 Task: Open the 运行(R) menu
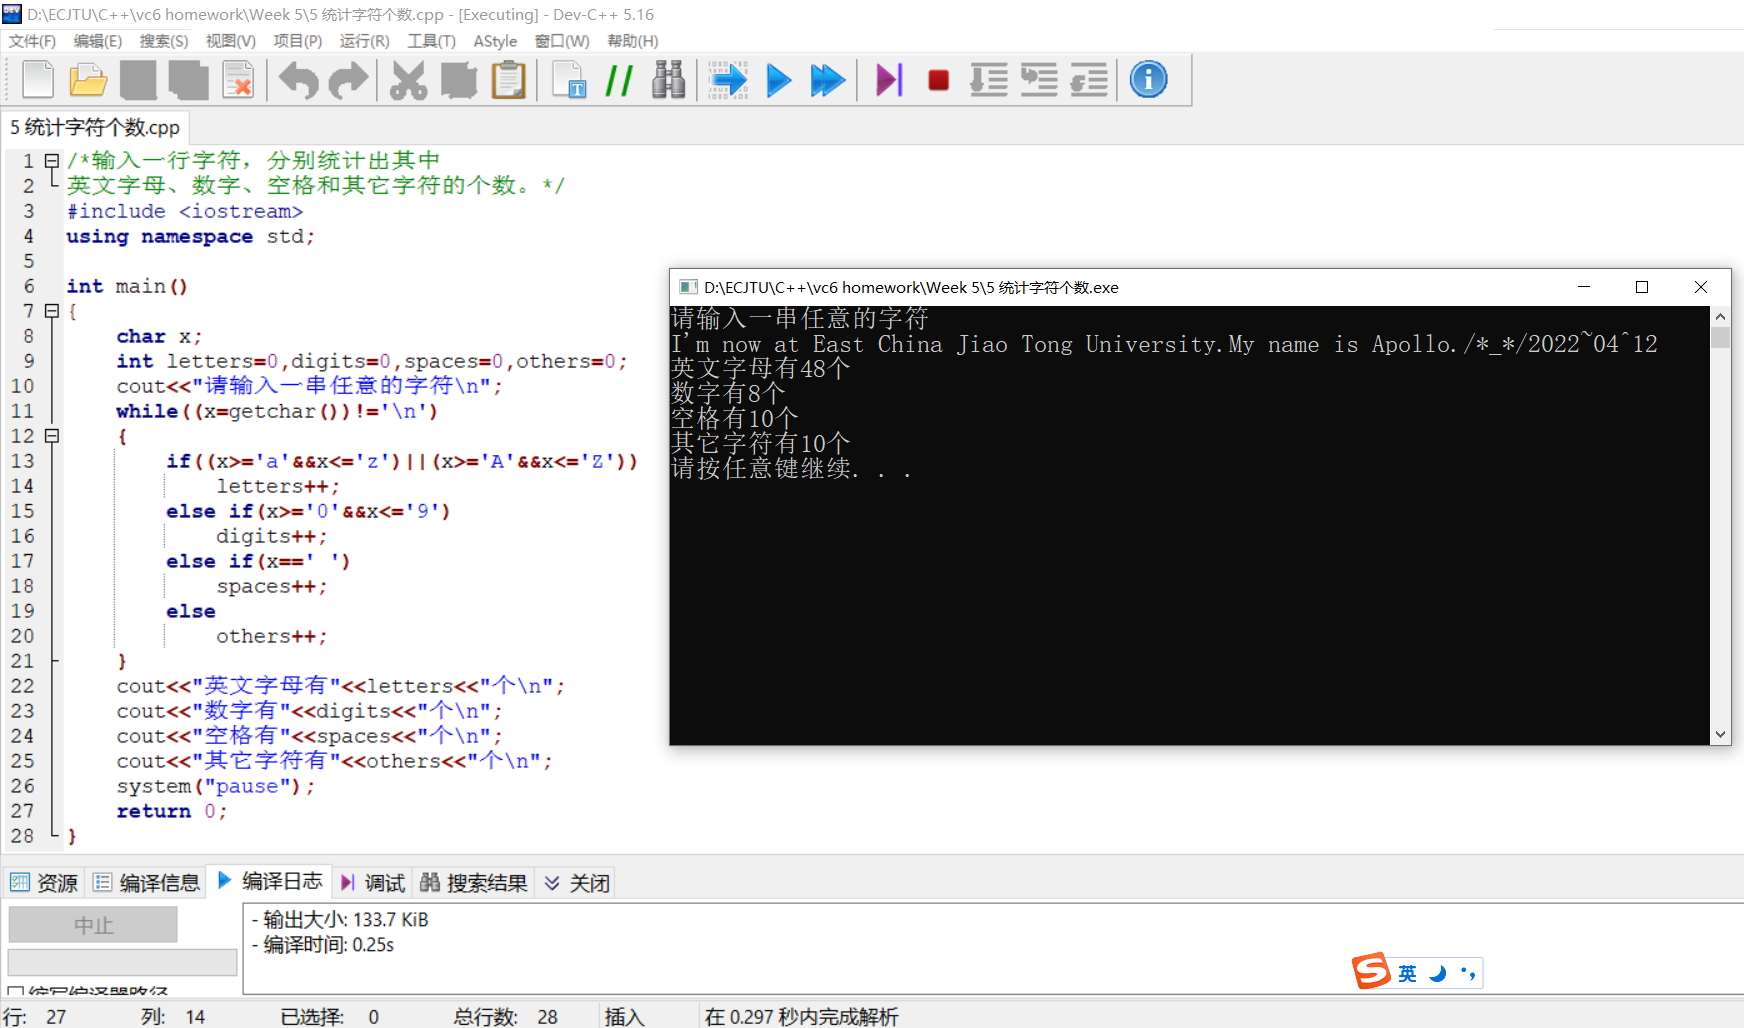[364, 41]
